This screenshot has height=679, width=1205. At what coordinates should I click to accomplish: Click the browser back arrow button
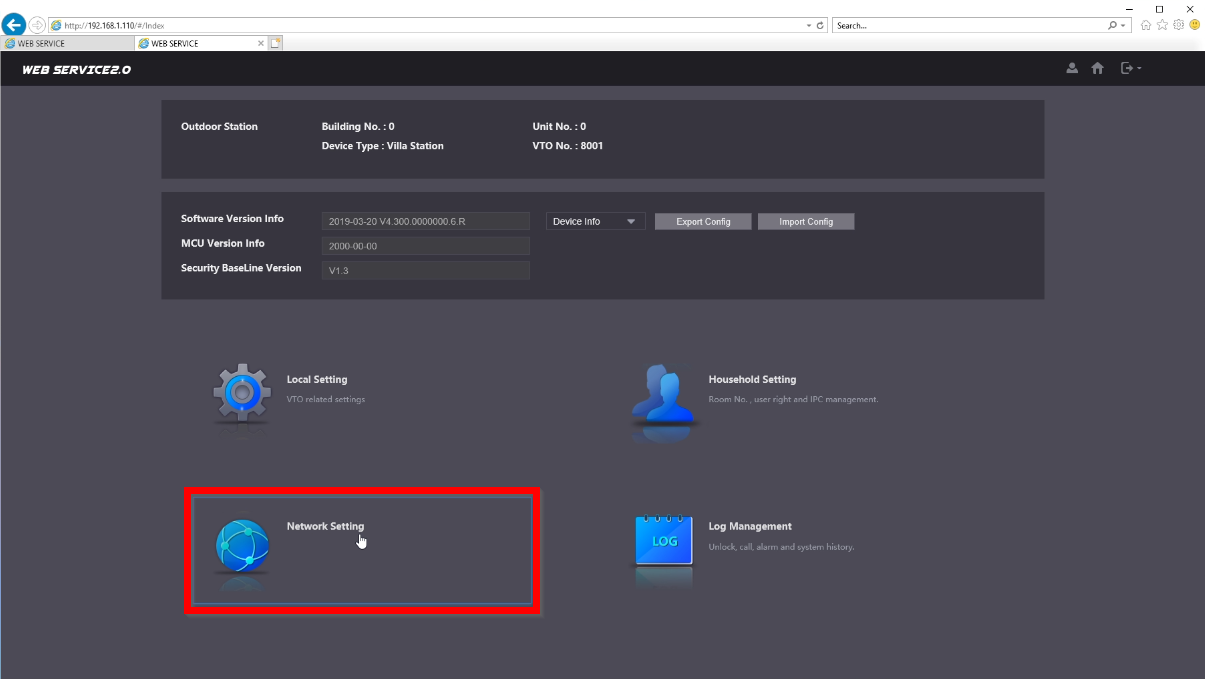click(15, 25)
